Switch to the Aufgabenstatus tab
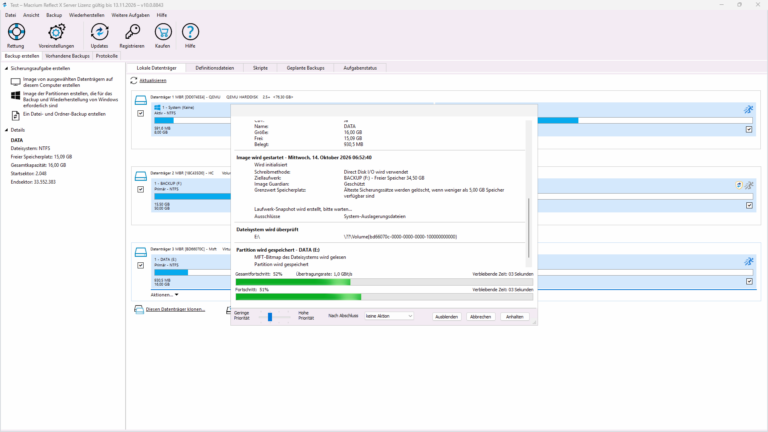Viewport: 768px width, 432px height. click(360, 68)
